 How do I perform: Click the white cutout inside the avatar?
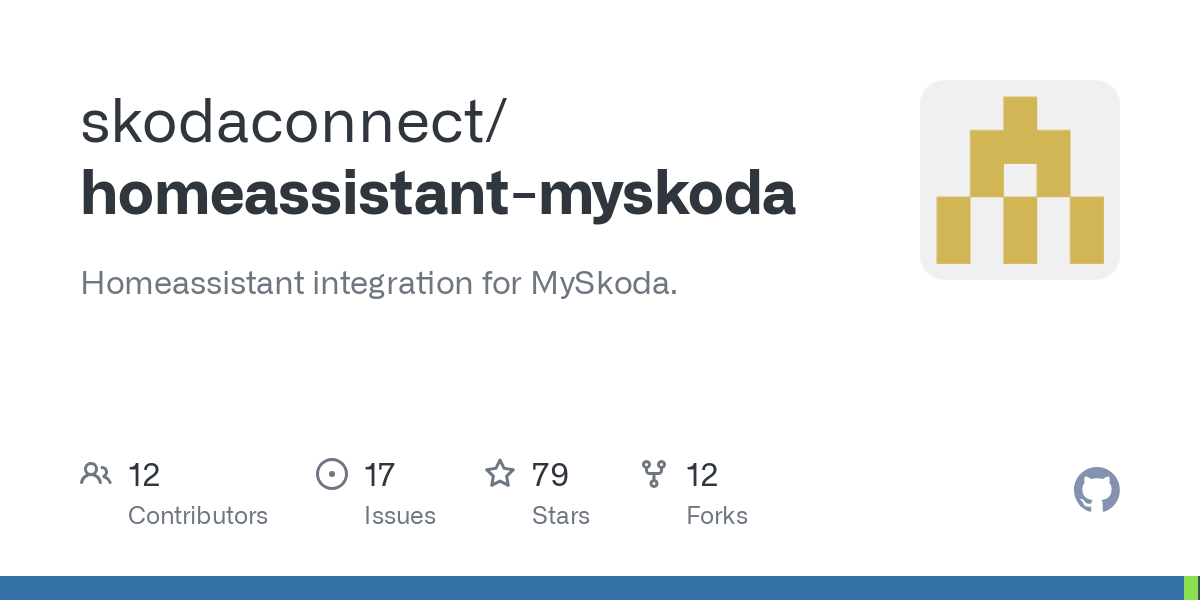[x=1019, y=180]
